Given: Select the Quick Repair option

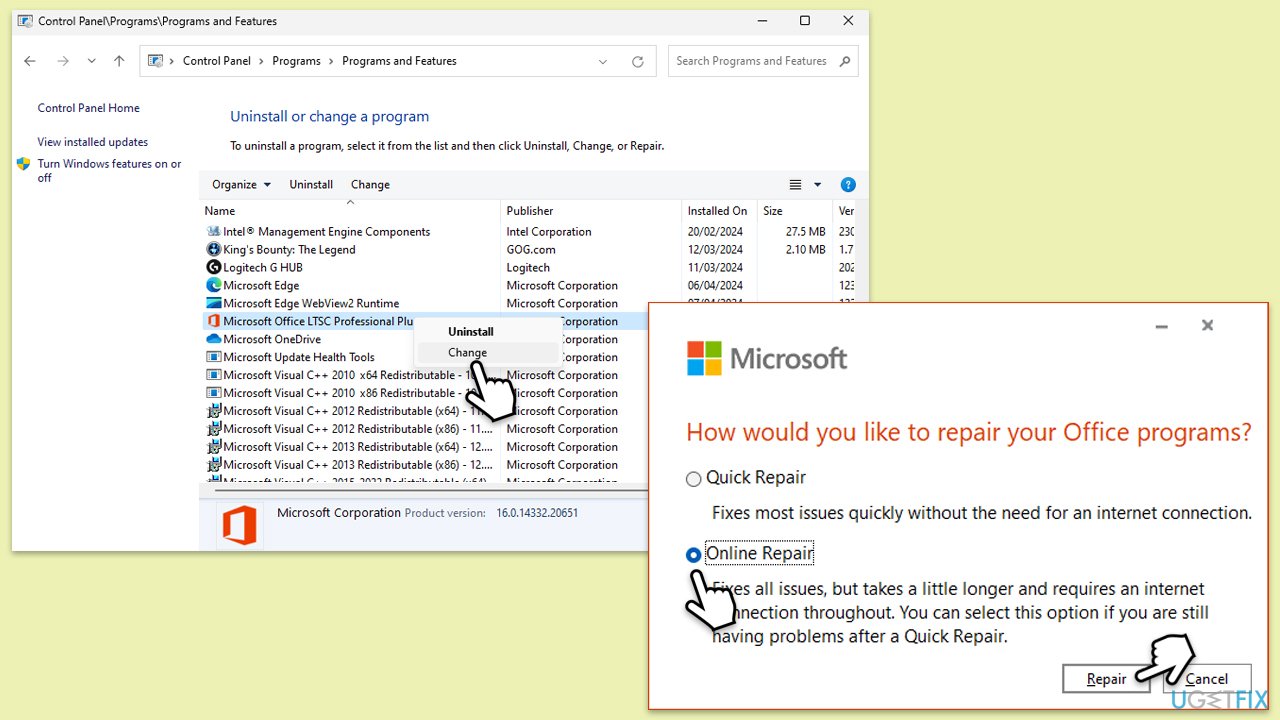Looking at the screenshot, I should tap(694, 479).
